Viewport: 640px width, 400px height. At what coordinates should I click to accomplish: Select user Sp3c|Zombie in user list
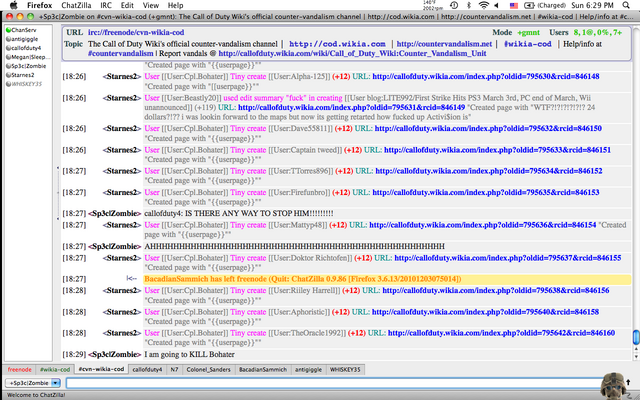29,66
